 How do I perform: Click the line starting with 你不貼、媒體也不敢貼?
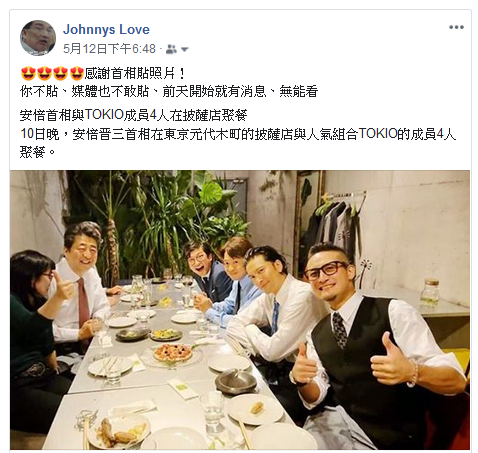point(169,91)
